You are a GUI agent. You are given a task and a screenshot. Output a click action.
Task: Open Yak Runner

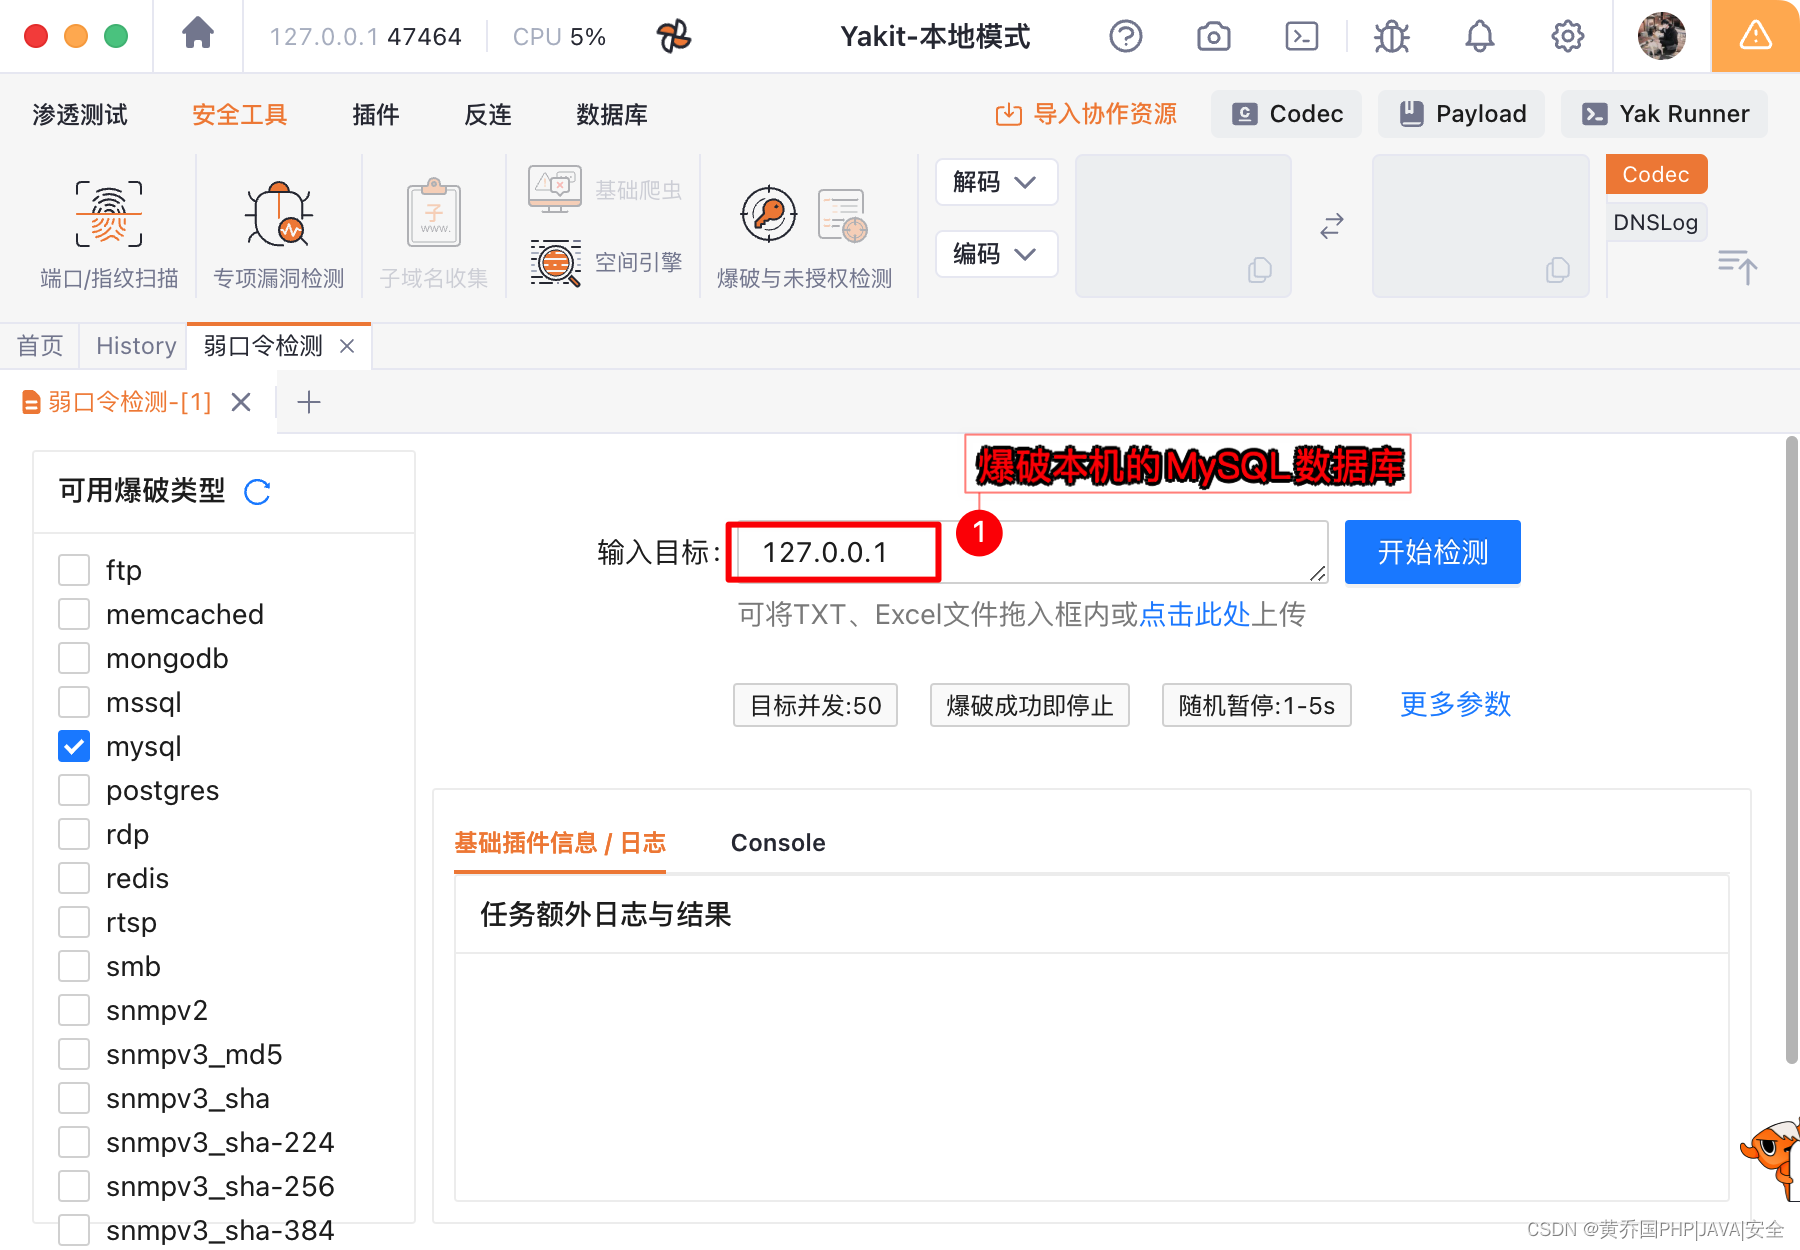[1665, 114]
